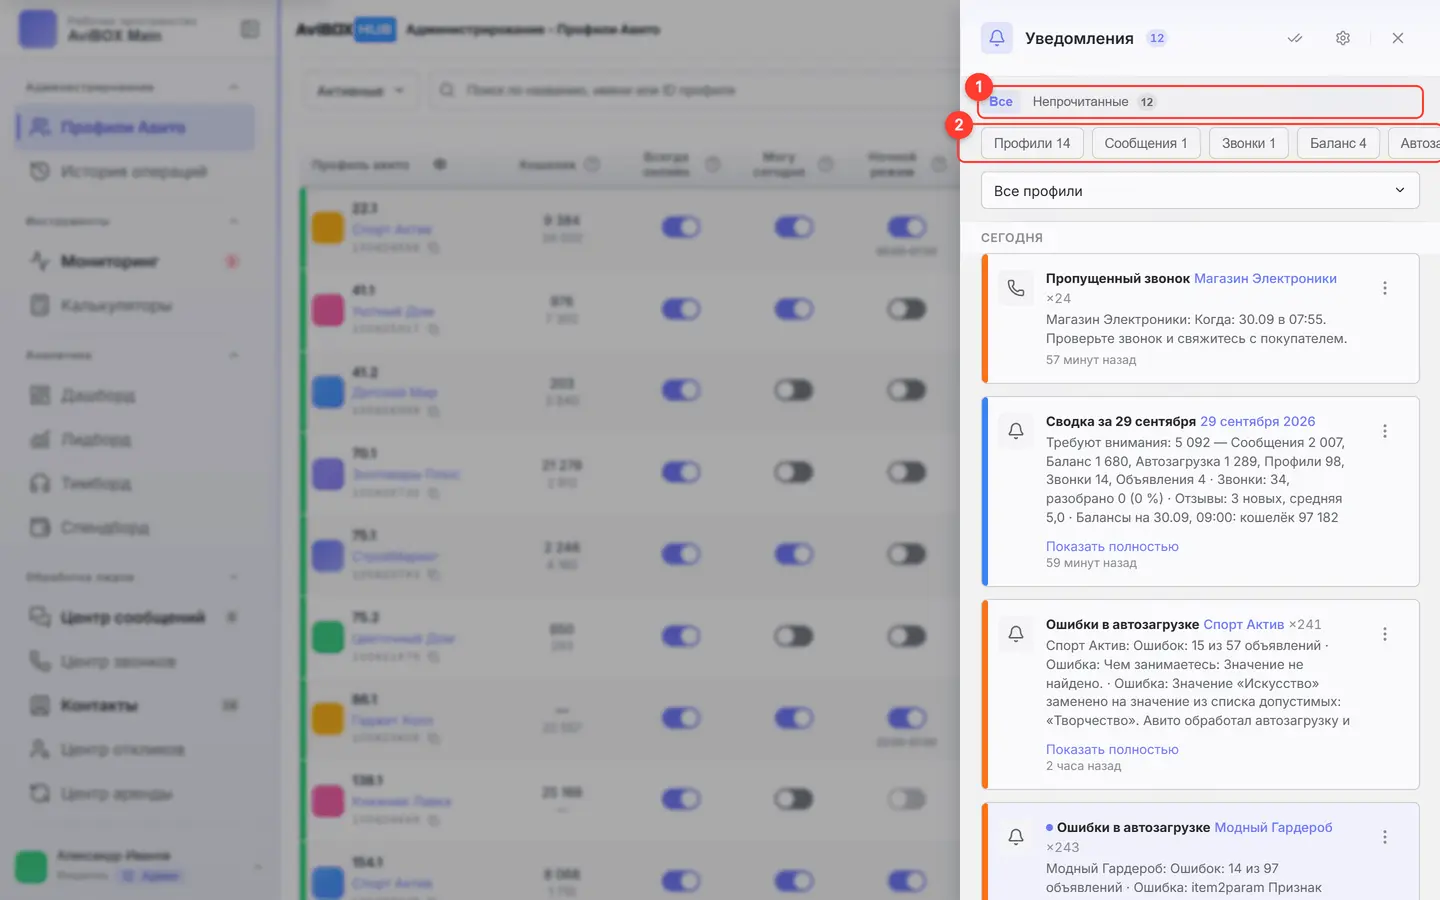The width and height of the screenshot is (1440, 900).
Task: Open three-dot menu for Модный Гардероб notification
Action: 1385,837
